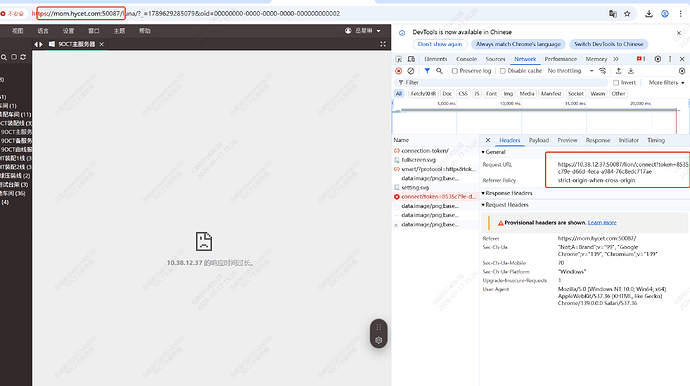Viewport: 690px width, 386px height.
Task: Enable Disable cache checkbox
Action: tap(503, 71)
